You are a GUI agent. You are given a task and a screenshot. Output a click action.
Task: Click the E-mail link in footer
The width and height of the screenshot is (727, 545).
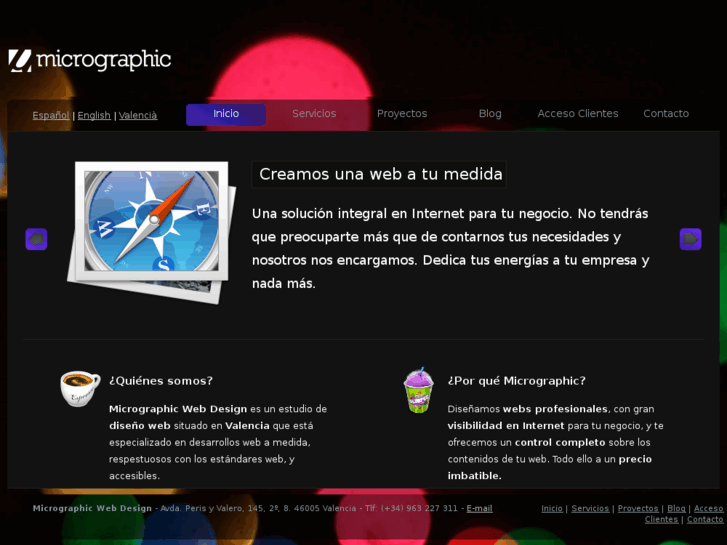click(x=479, y=508)
